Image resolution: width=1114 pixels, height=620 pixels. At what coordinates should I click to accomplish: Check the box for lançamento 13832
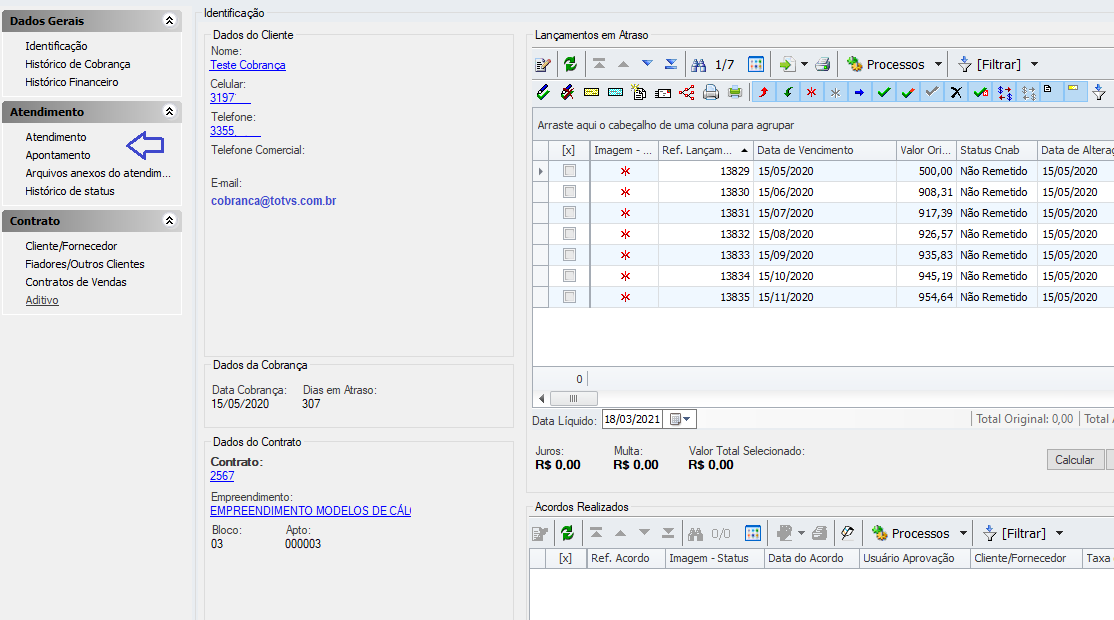(569, 234)
